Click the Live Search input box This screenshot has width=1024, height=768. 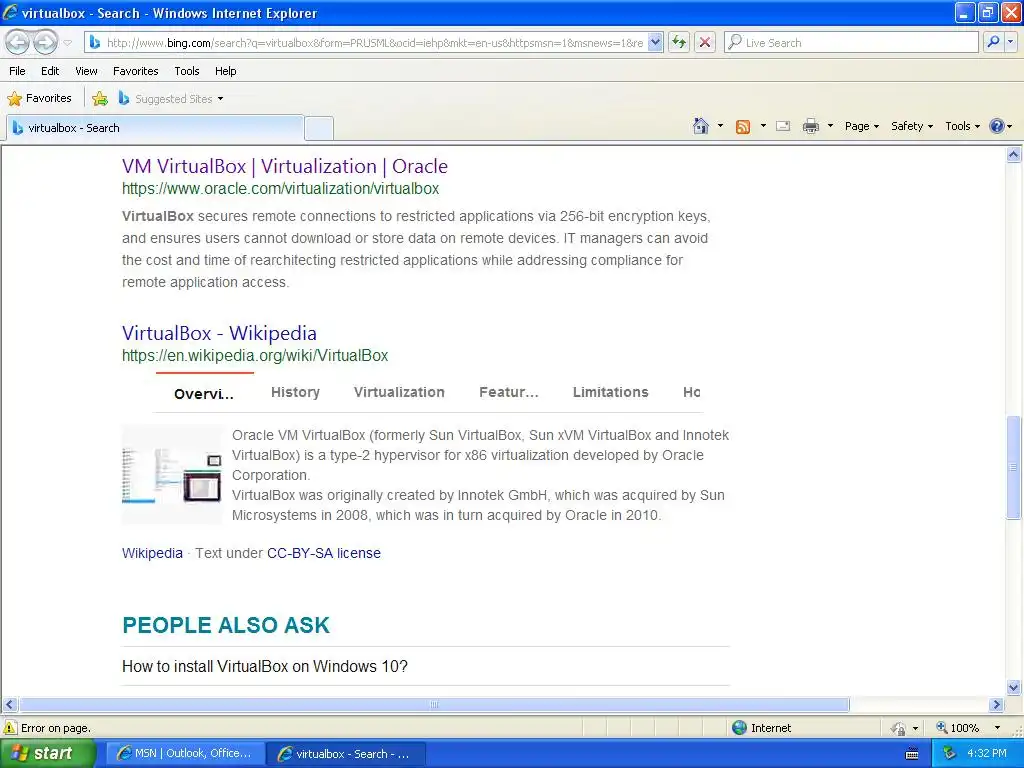pos(852,42)
